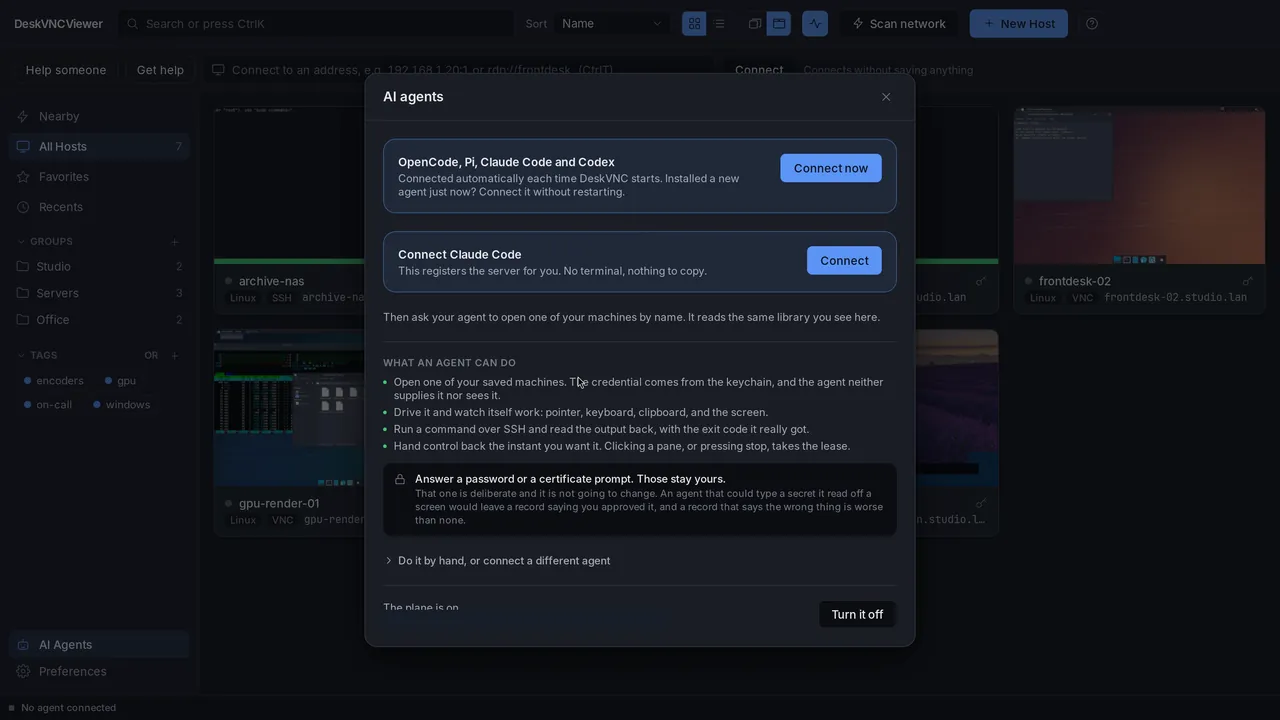Screen dimensions: 1280x720
Task: Filter by encoders tag
Action: pos(54,380)
